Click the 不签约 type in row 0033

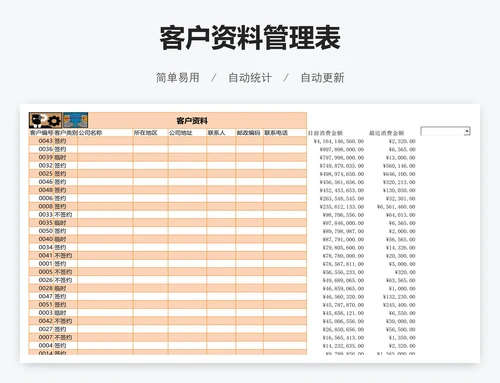click(63, 214)
